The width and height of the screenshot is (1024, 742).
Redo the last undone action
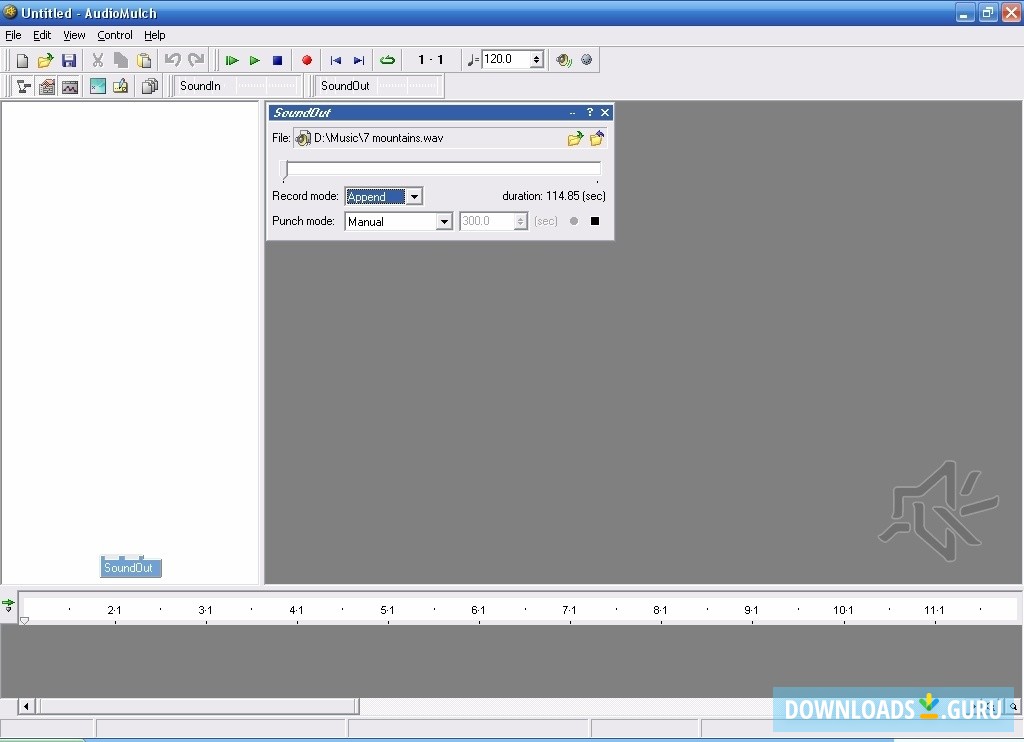(x=196, y=61)
